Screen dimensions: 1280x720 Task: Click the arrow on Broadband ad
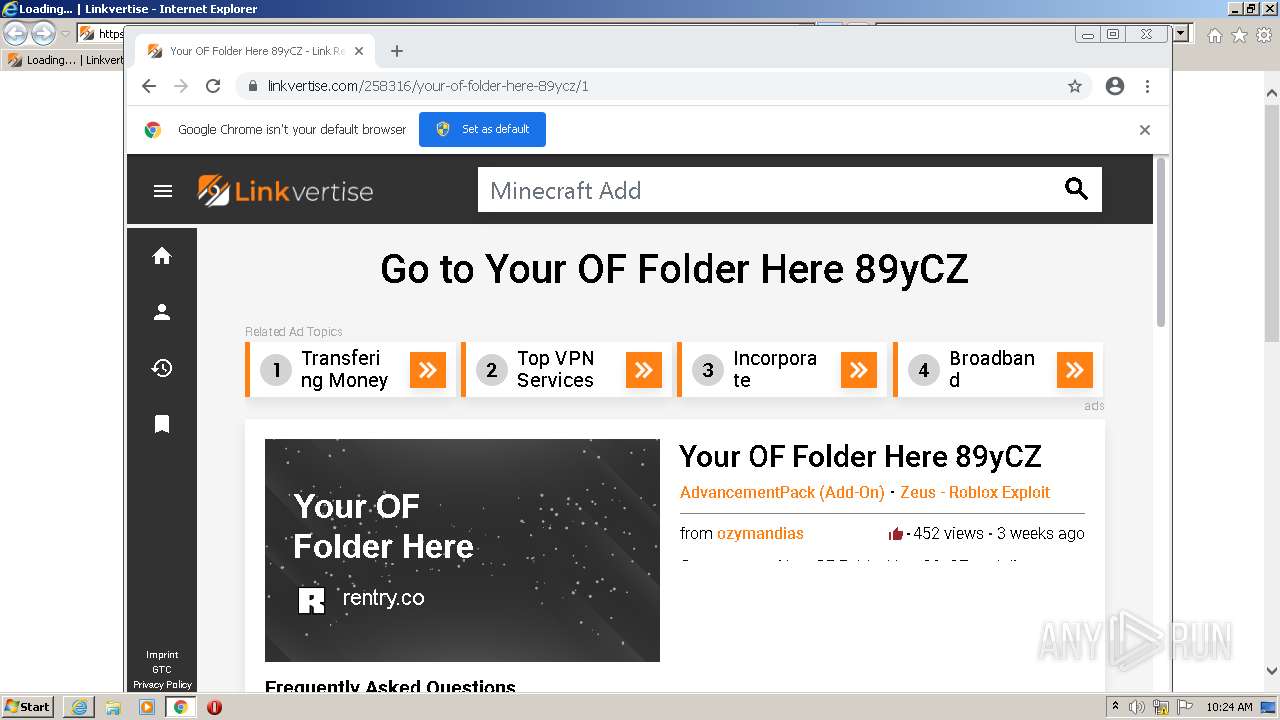(1075, 370)
